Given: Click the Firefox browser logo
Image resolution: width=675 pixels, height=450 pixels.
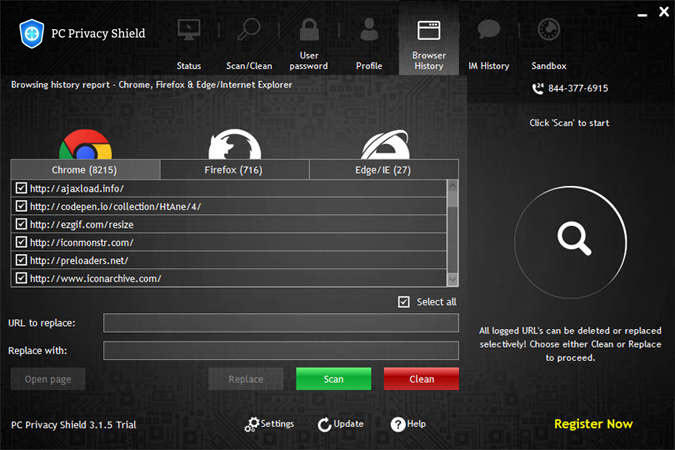Looking at the screenshot, I should (x=235, y=145).
